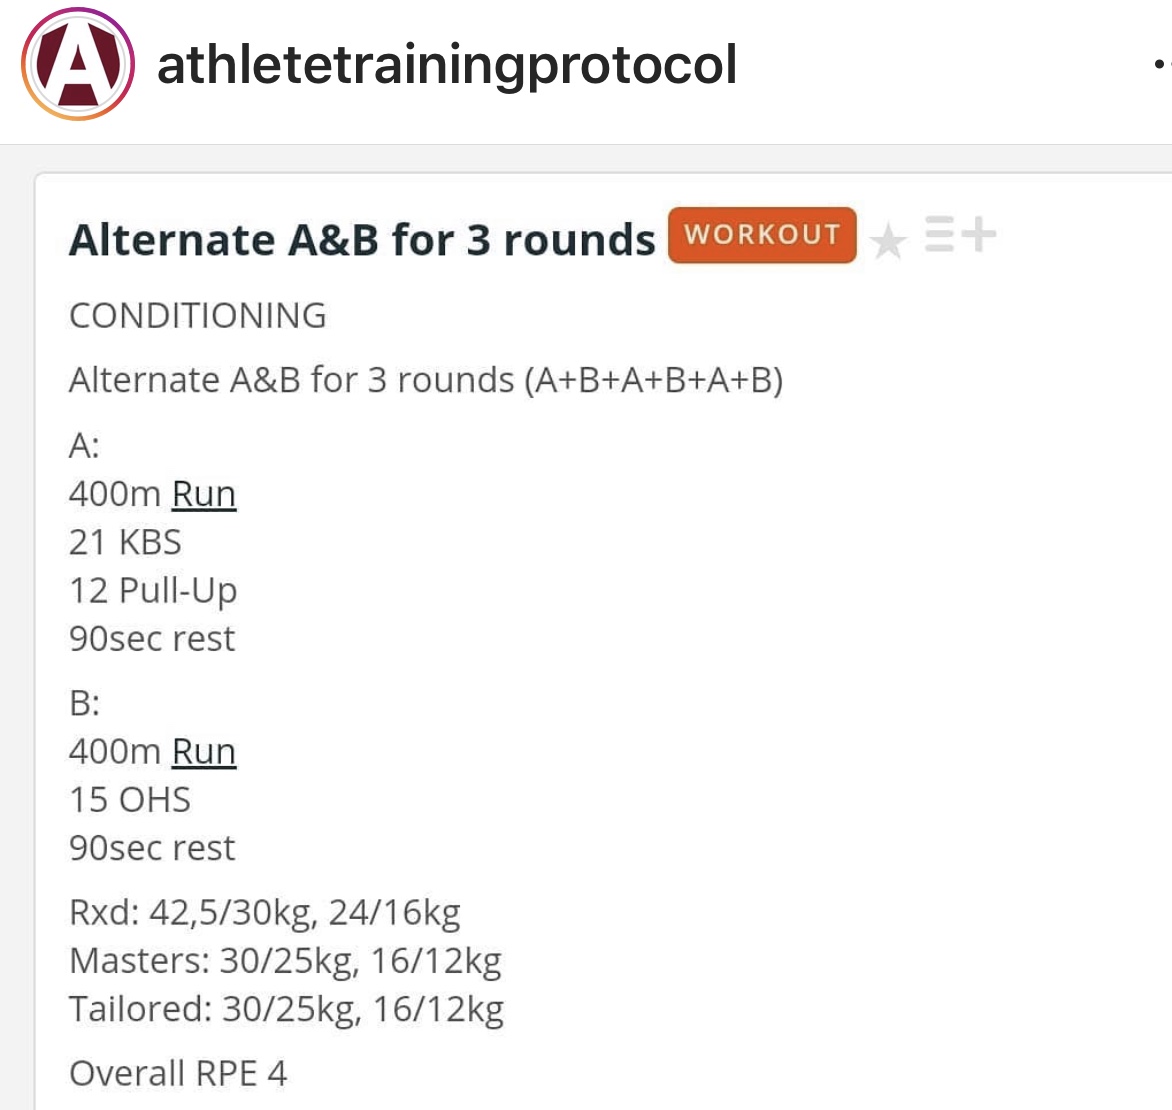The width and height of the screenshot is (1172, 1110).
Task: Open the athletetrainingprotocol profile avatar
Action: pyautogui.click(x=78, y=65)
